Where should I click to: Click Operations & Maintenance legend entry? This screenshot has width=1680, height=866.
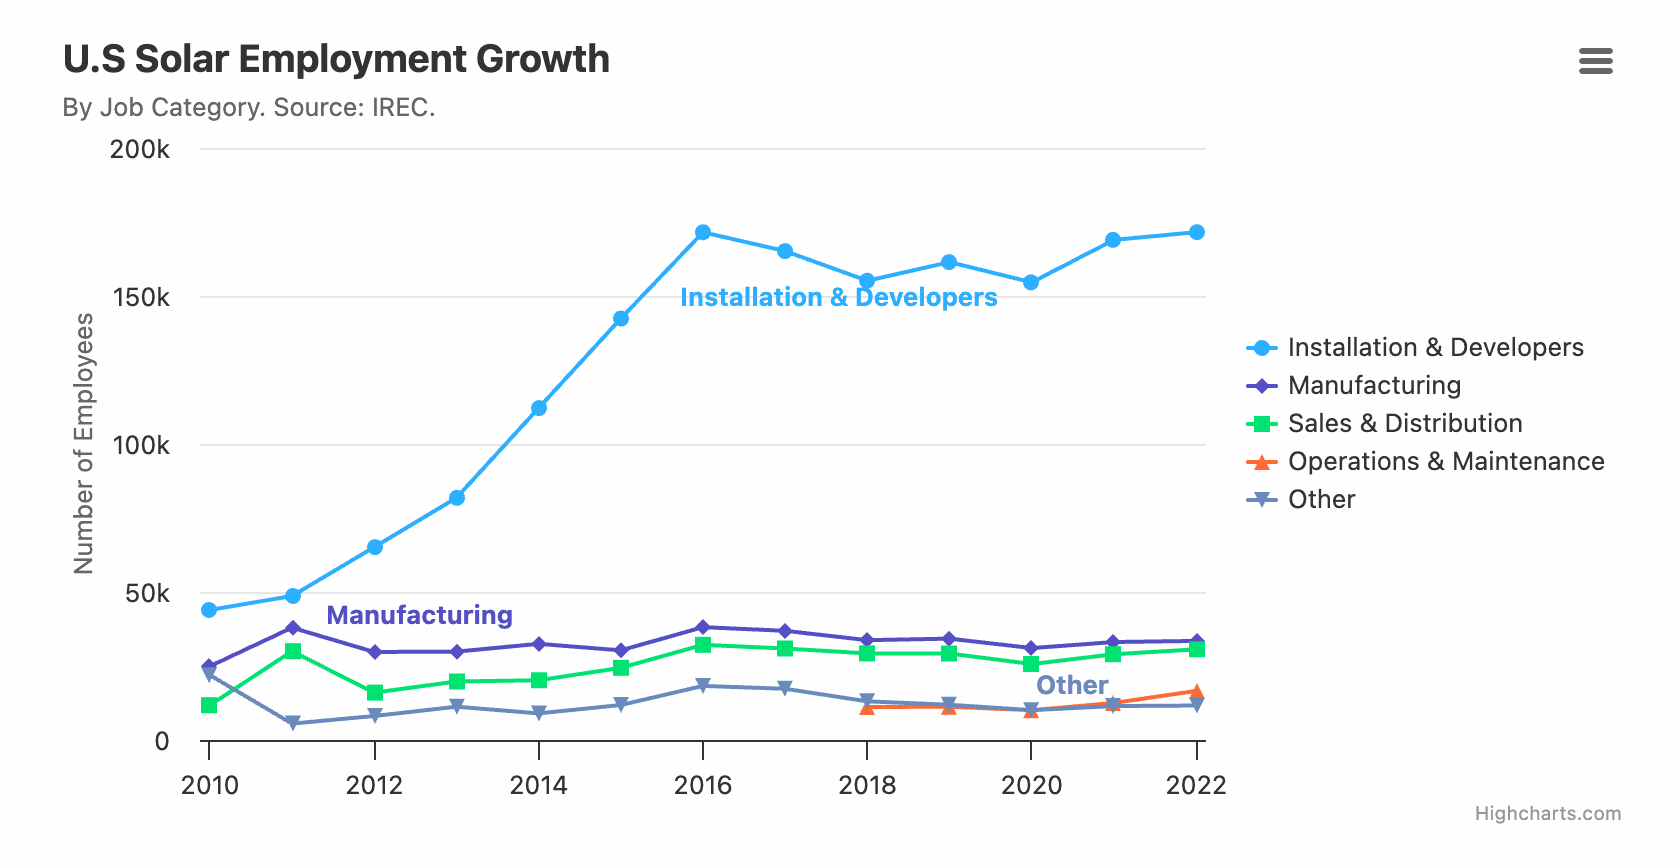pos(1445,461)
